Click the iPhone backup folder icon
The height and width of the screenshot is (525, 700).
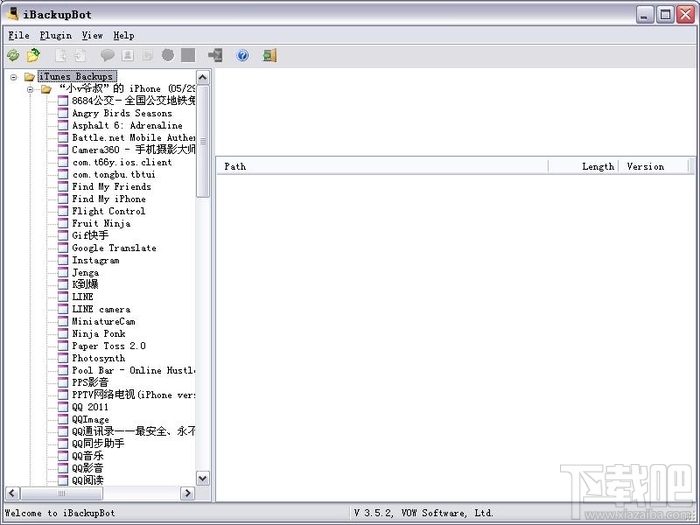coord(46,89)
